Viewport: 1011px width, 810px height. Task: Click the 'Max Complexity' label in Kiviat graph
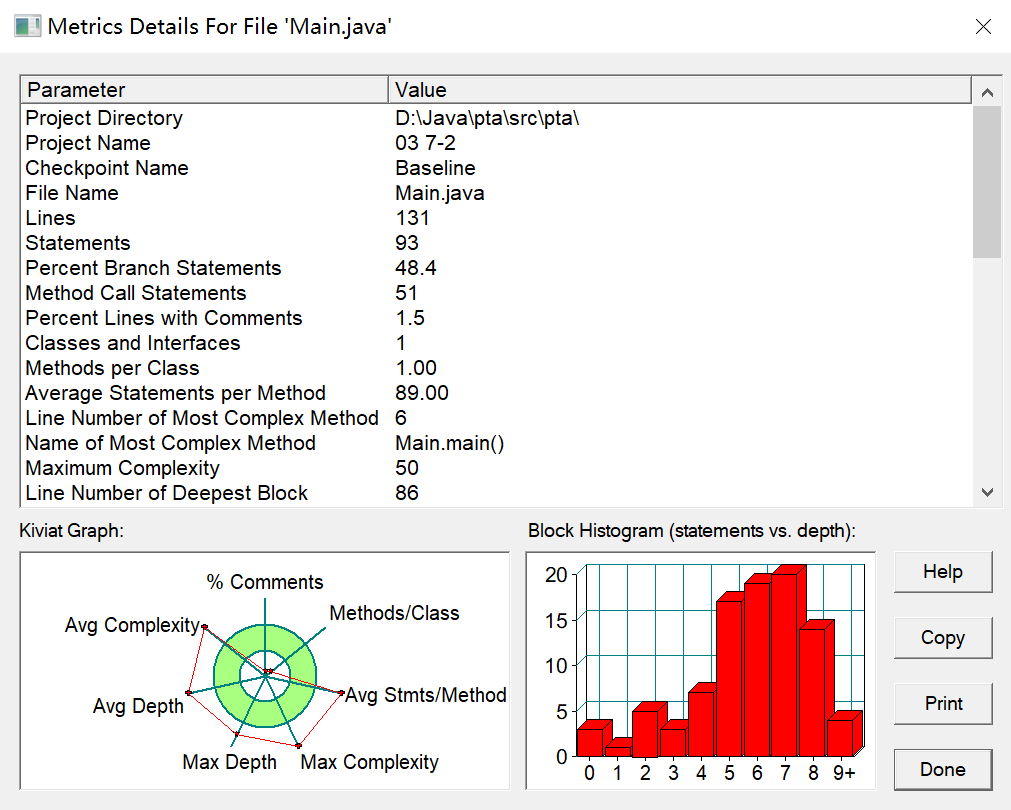(x=369, y=762)
